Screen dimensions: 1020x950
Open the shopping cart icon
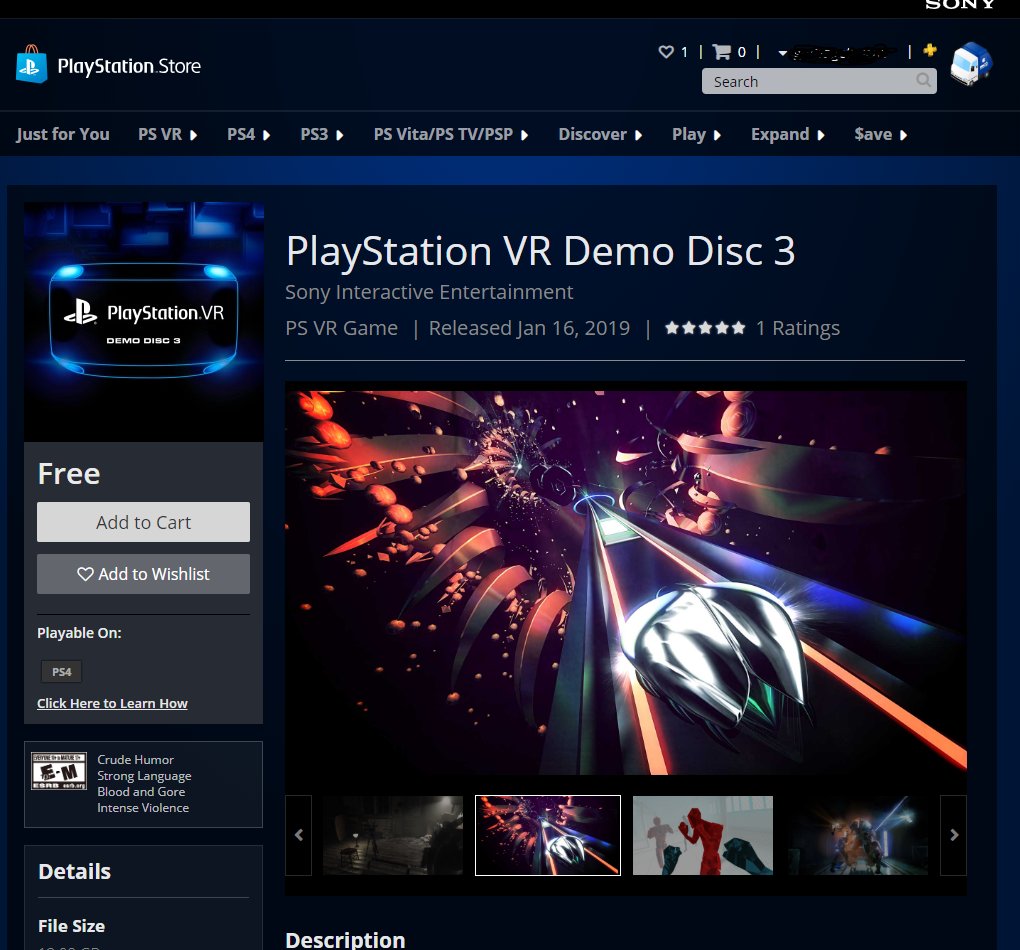[721, 51]
